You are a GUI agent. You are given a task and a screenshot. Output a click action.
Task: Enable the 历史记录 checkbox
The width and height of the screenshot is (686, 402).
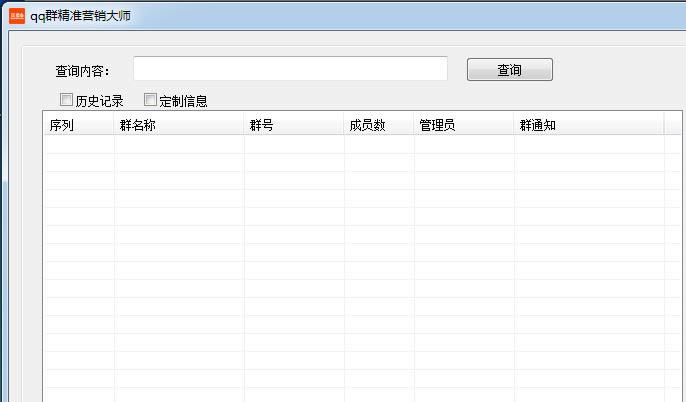66,100
